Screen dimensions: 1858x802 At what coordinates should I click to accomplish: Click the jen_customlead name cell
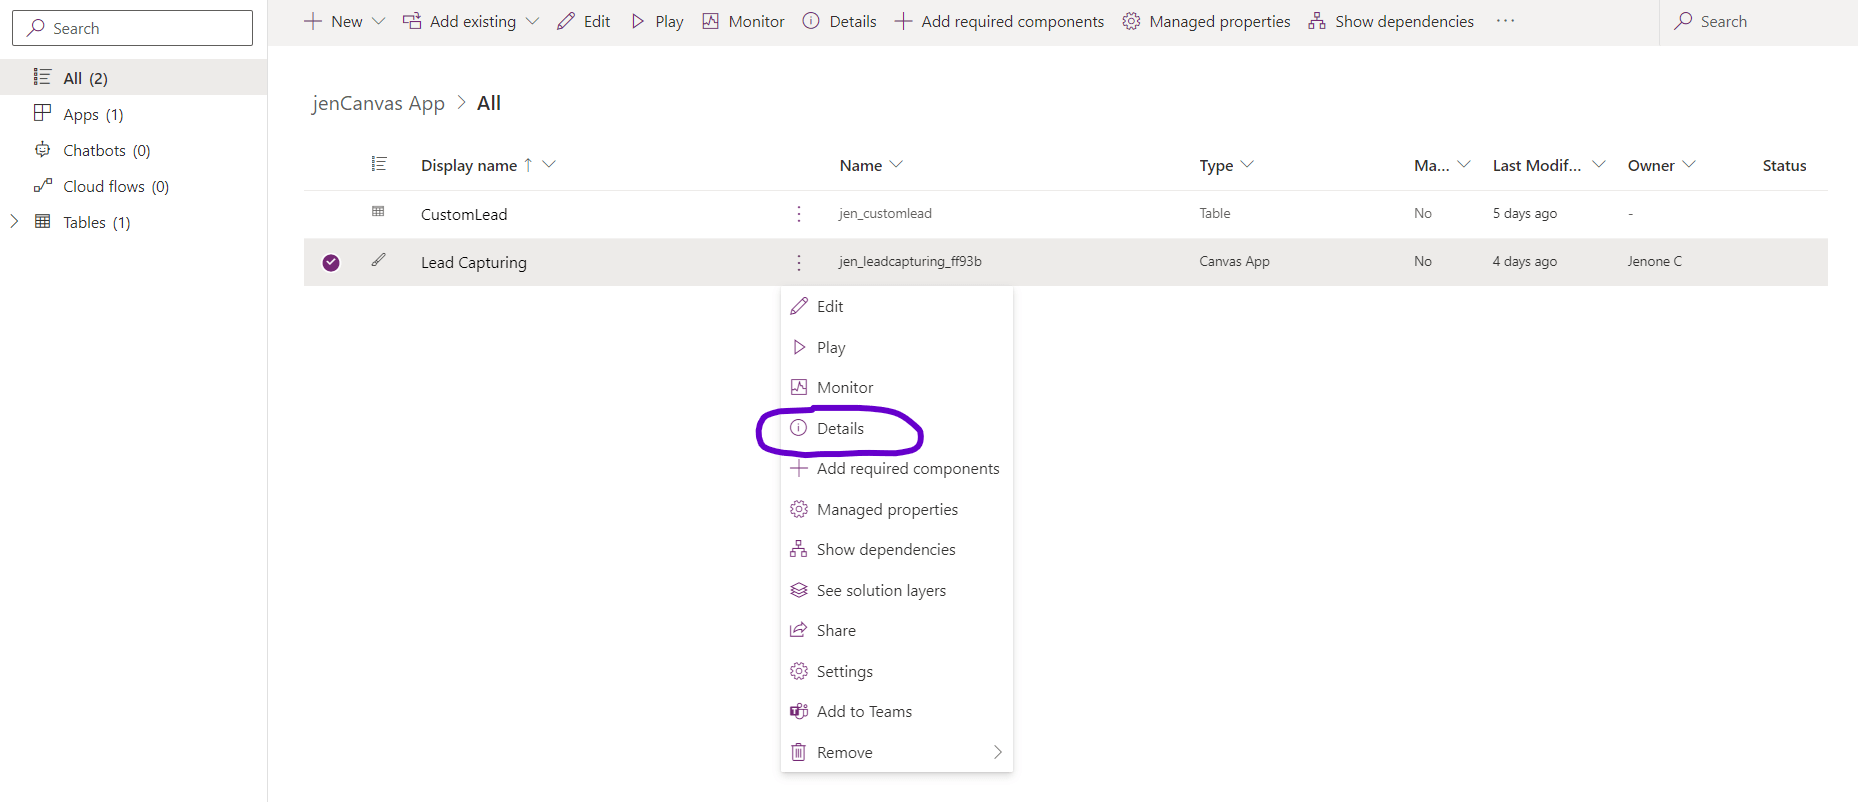(885, 213)
